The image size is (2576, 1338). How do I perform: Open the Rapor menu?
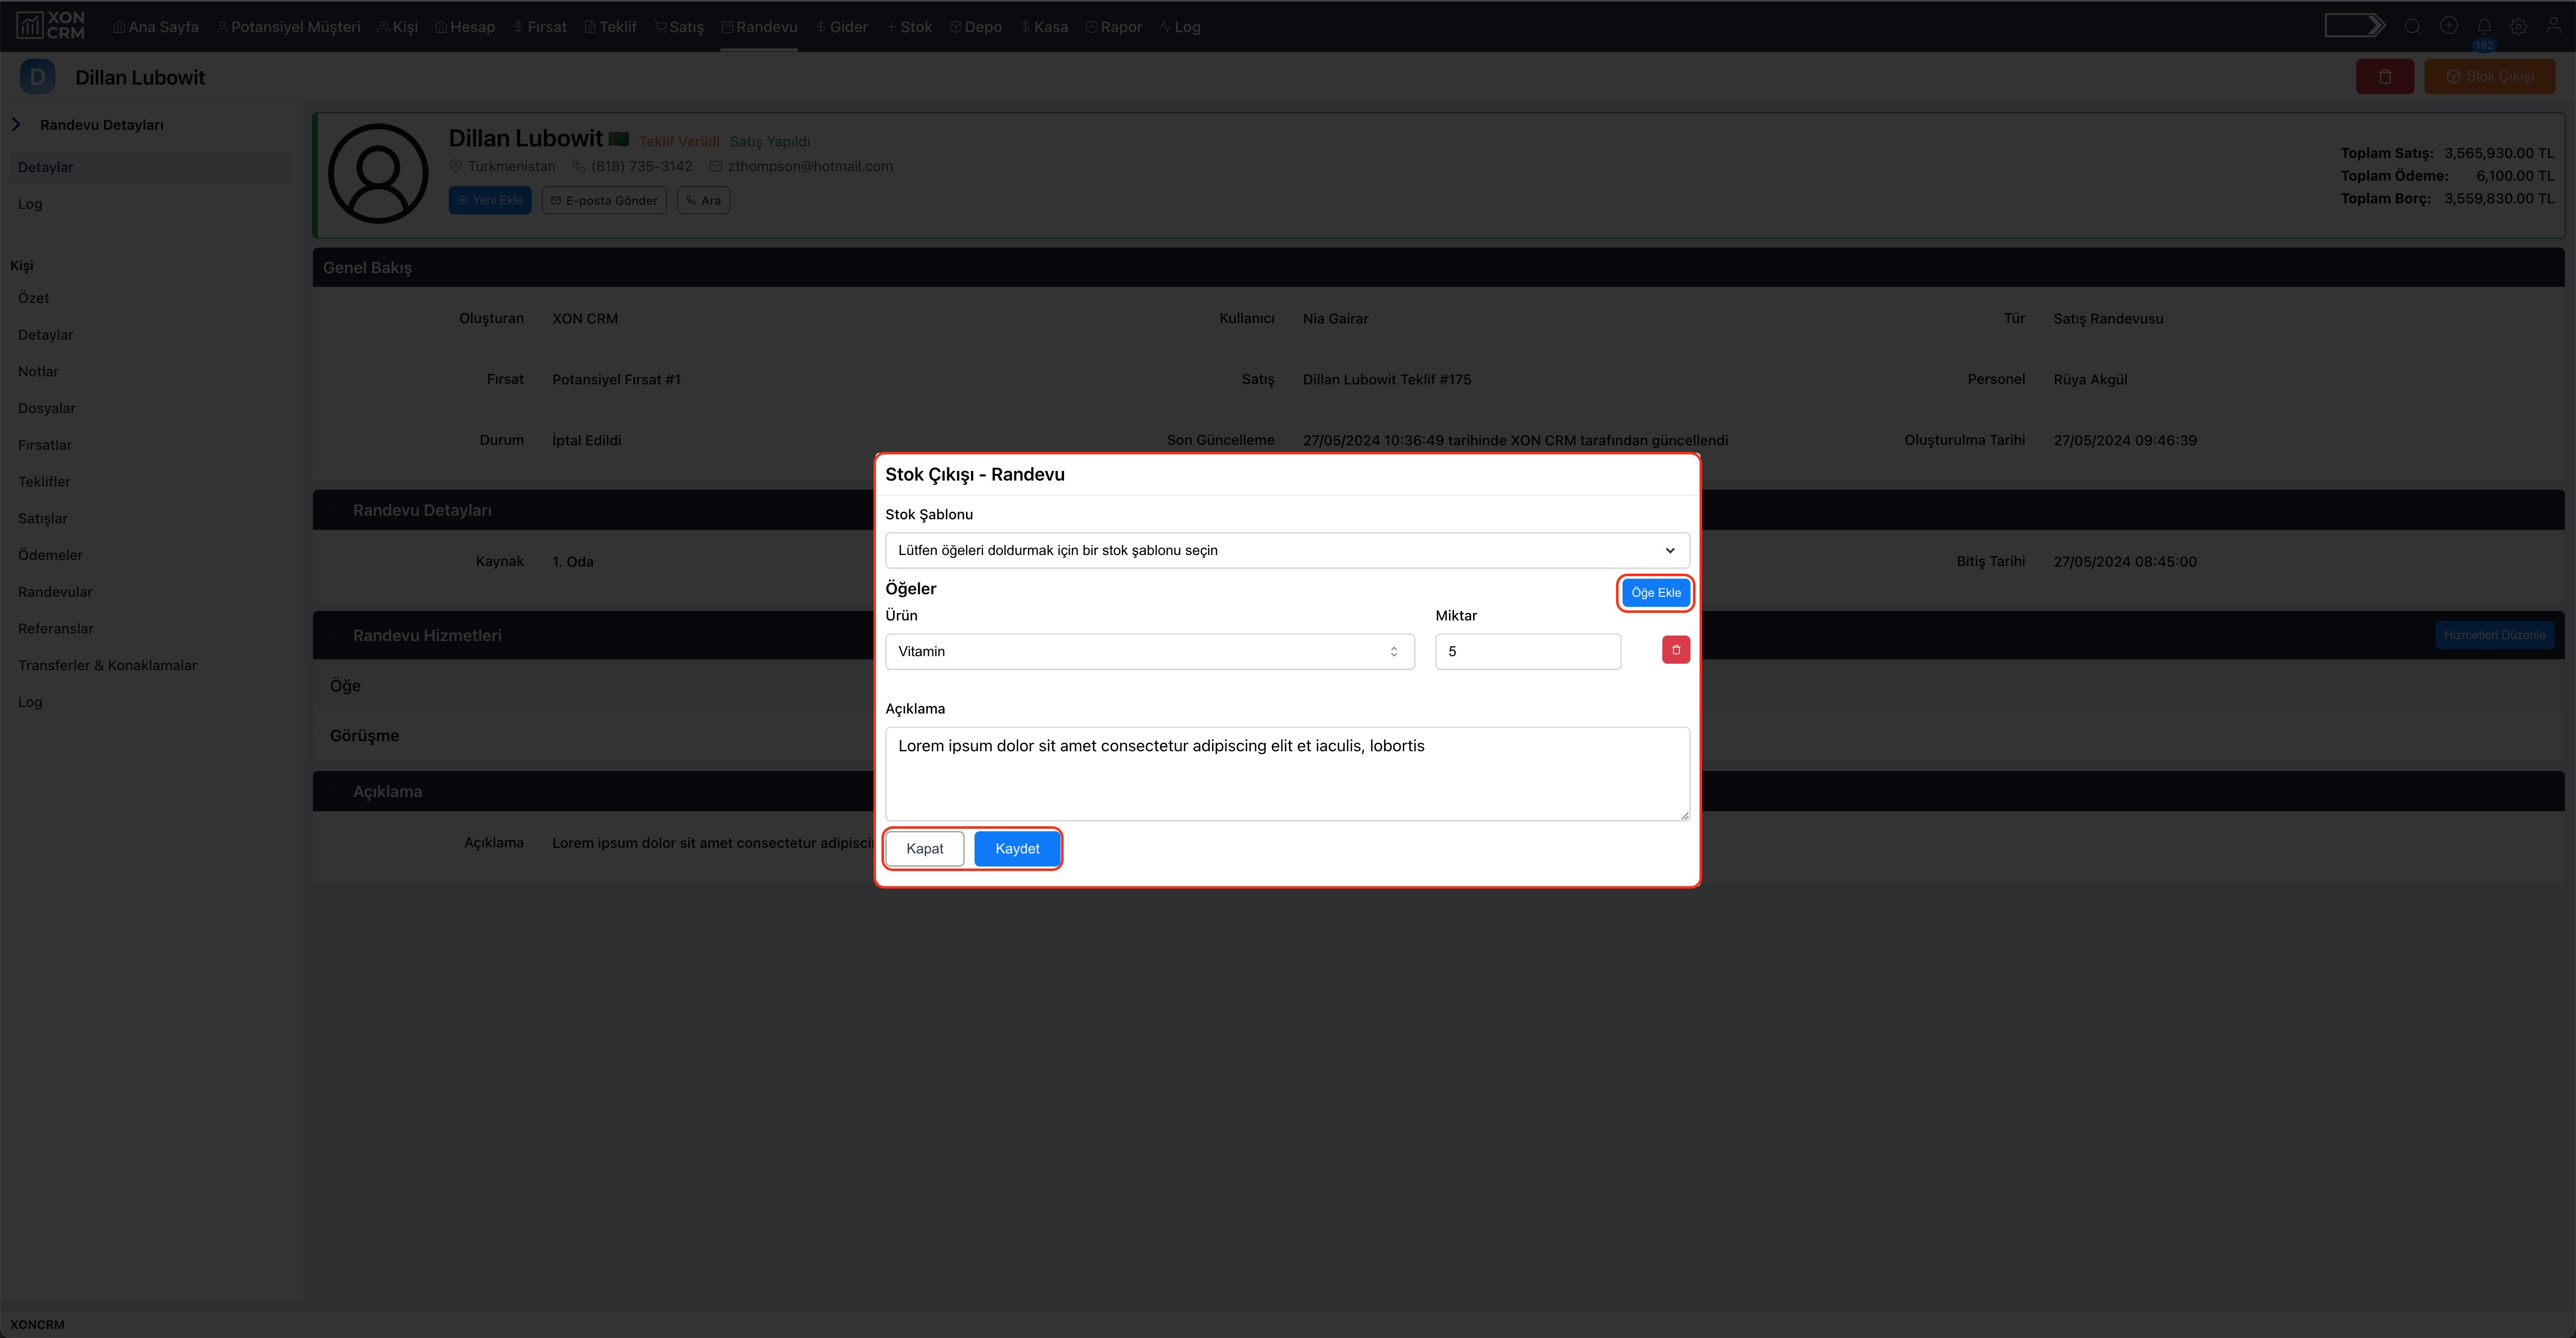(x=1113, y=27)
